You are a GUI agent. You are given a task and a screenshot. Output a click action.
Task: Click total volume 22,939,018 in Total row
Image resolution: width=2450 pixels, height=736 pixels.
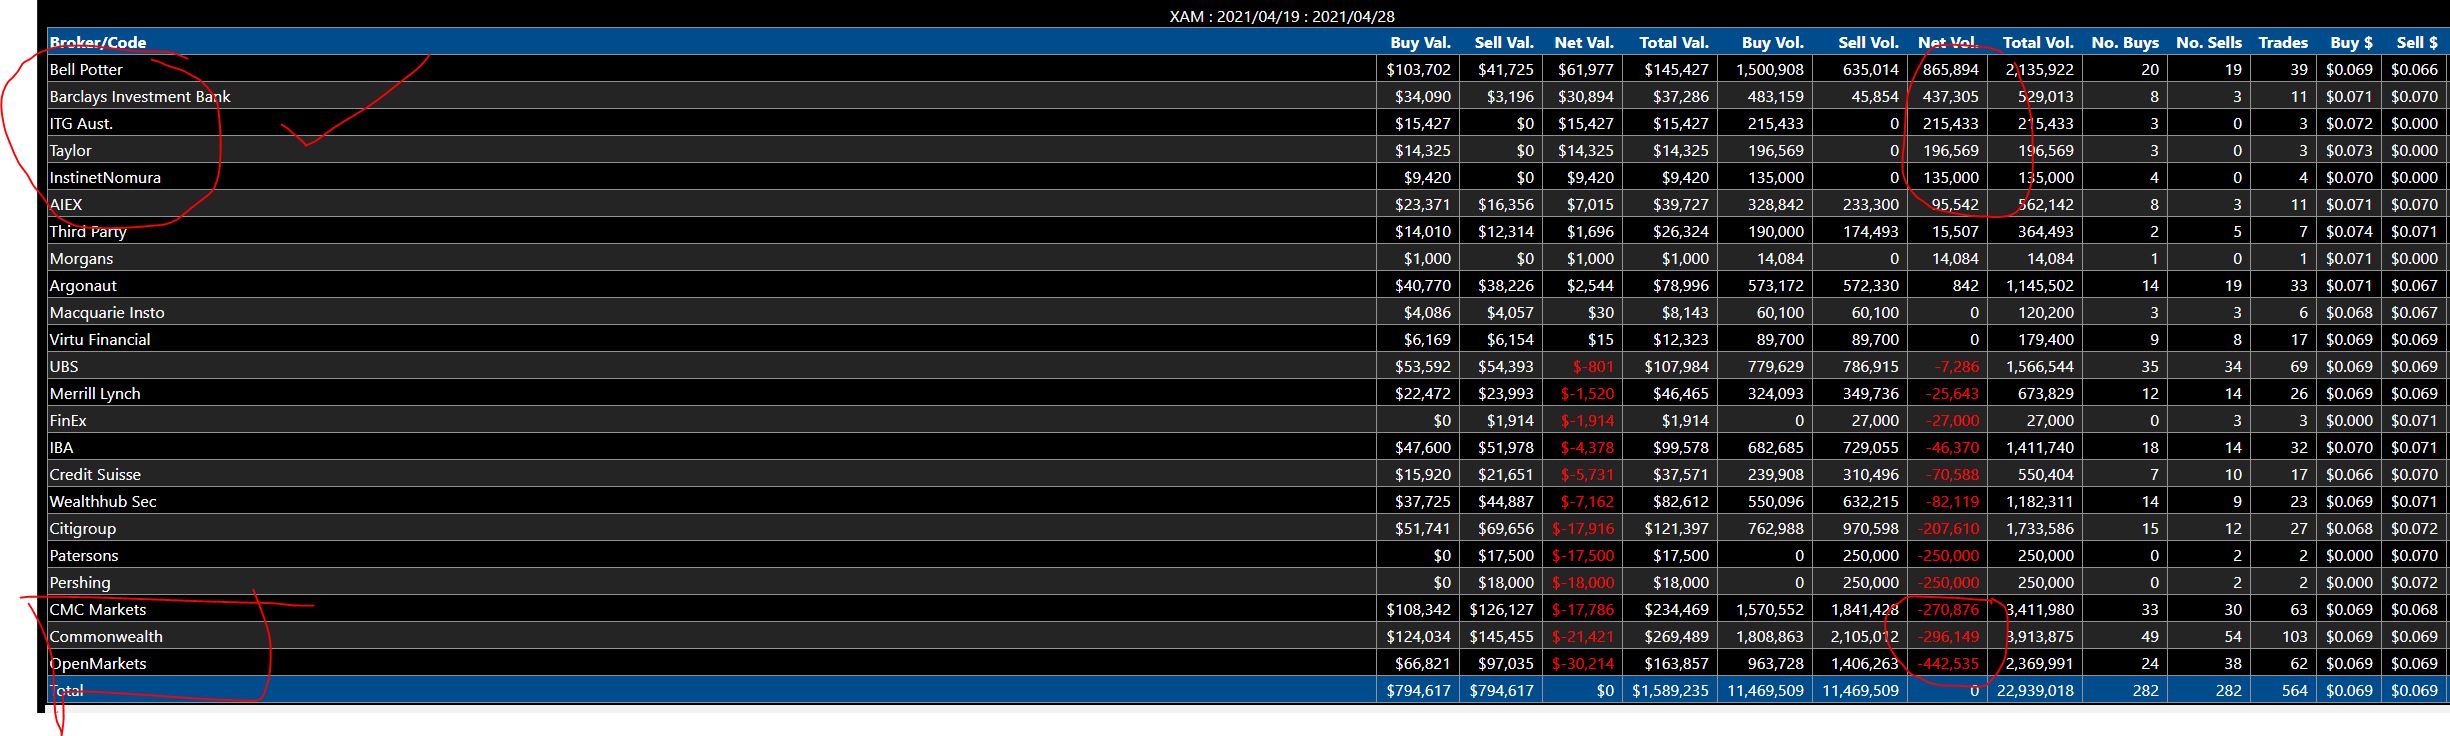coord(2035,690)
